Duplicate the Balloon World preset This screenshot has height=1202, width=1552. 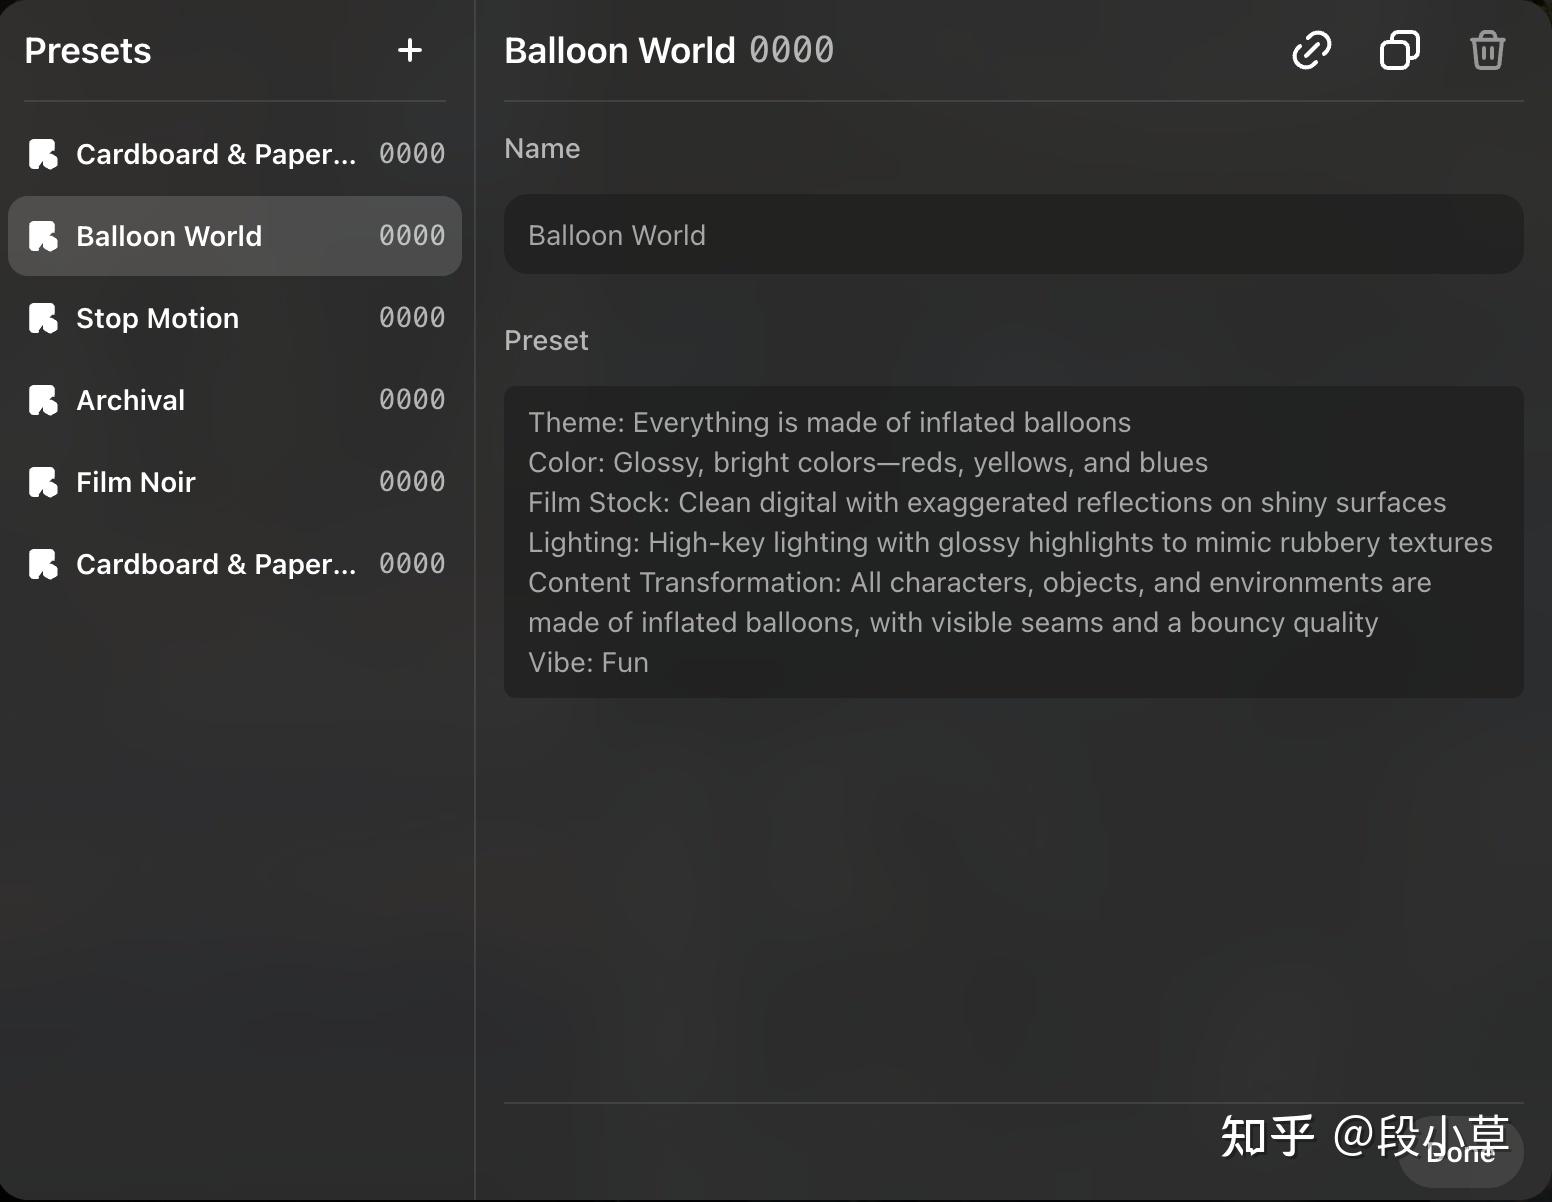[x=1400, y=50]
